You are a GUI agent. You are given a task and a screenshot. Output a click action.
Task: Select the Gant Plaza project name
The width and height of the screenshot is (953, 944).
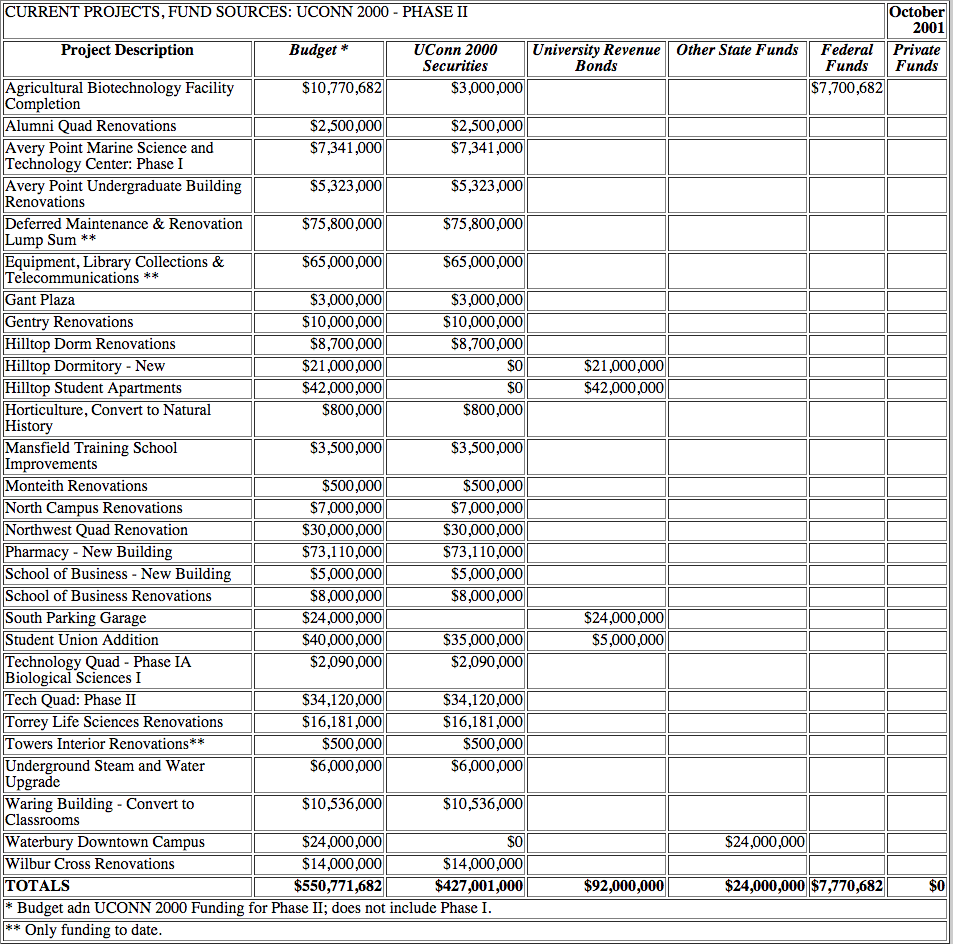[x=40, y=300]
